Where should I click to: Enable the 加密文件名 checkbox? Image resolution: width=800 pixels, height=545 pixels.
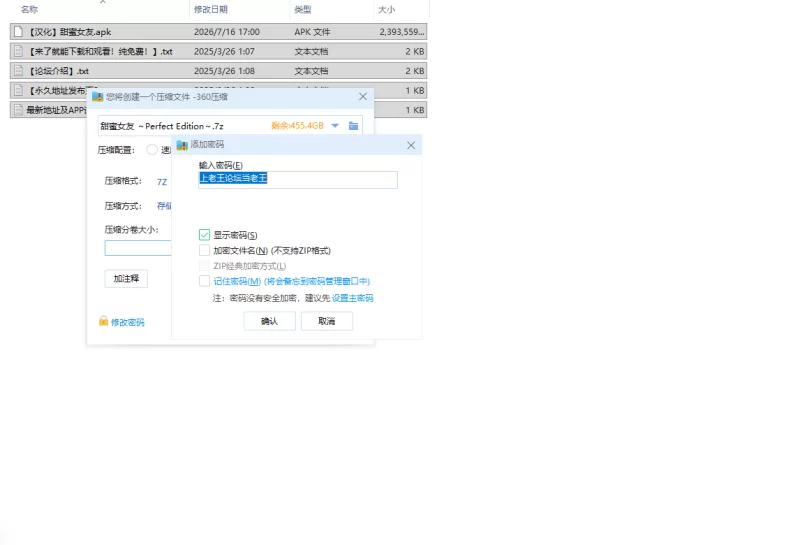tap(205, 251)
